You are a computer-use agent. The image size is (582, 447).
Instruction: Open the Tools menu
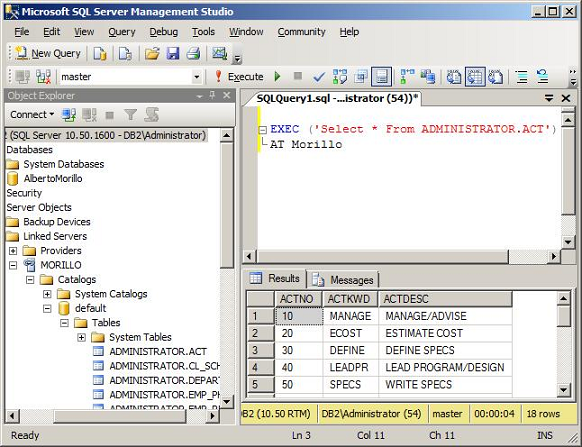pyautogui.click(x=203, y=32)
